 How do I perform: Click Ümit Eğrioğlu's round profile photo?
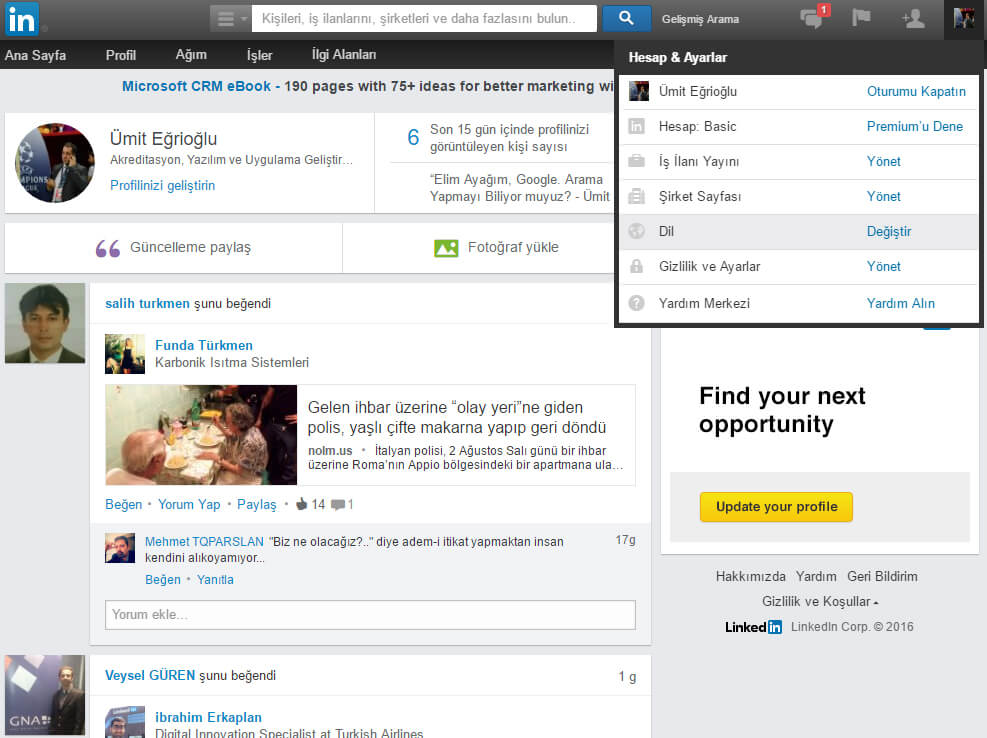(55, 162)
